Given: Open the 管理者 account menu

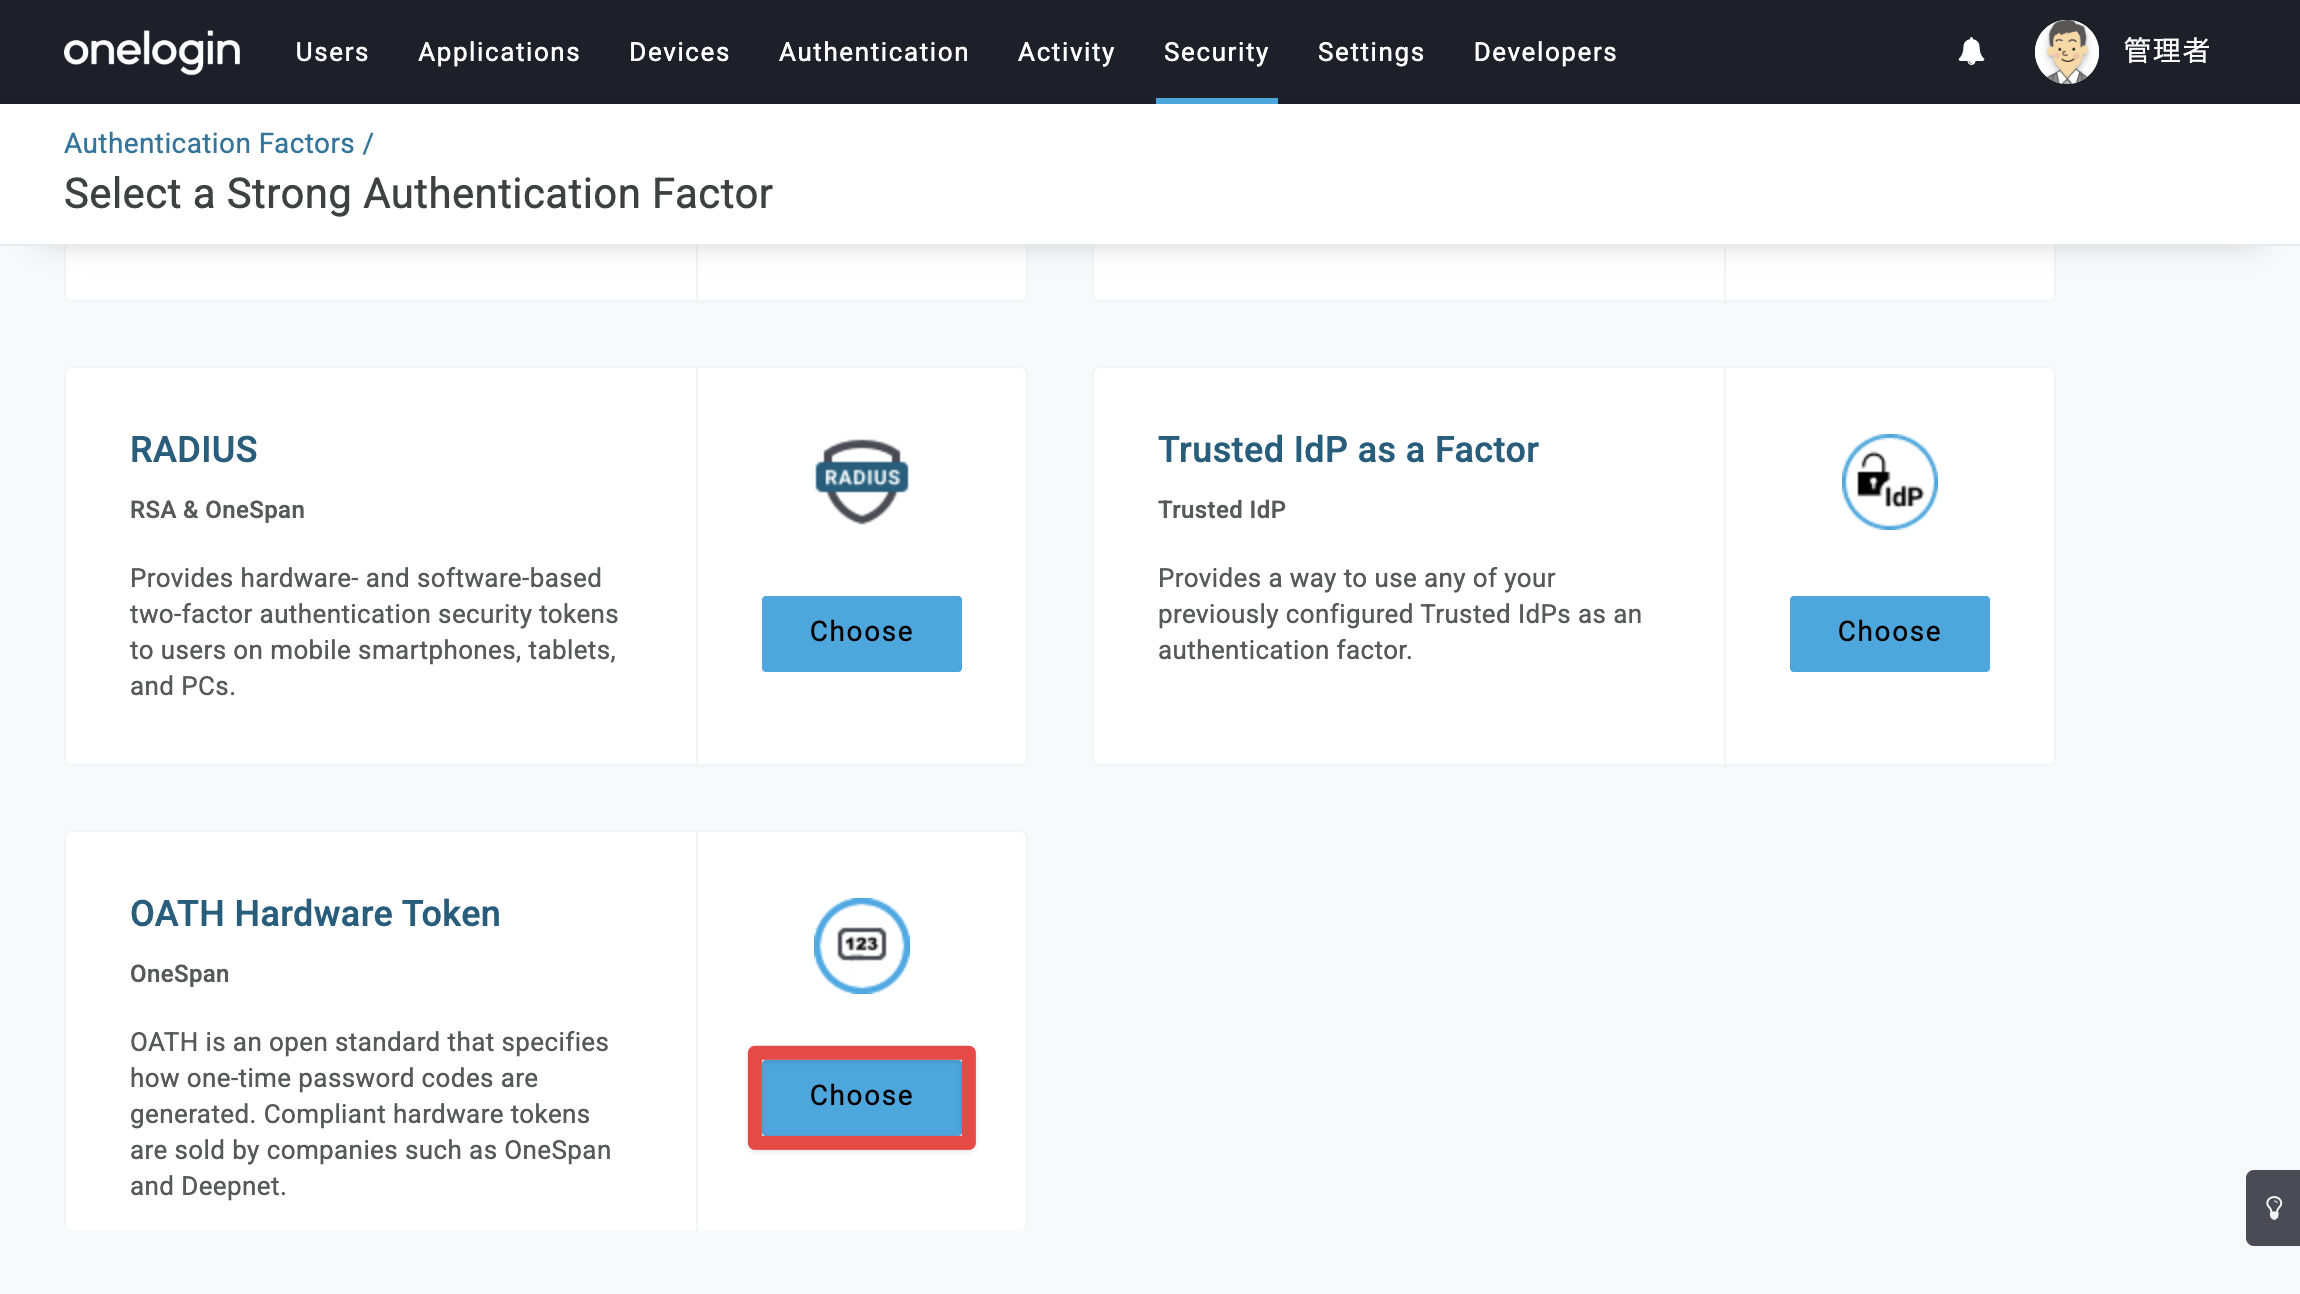Looking at the screenshot, I should (x=2166, y=51).
